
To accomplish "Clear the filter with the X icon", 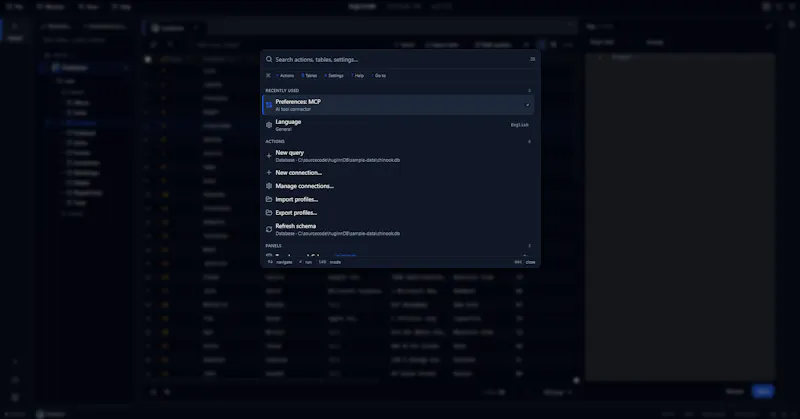I will click(268, 76).
